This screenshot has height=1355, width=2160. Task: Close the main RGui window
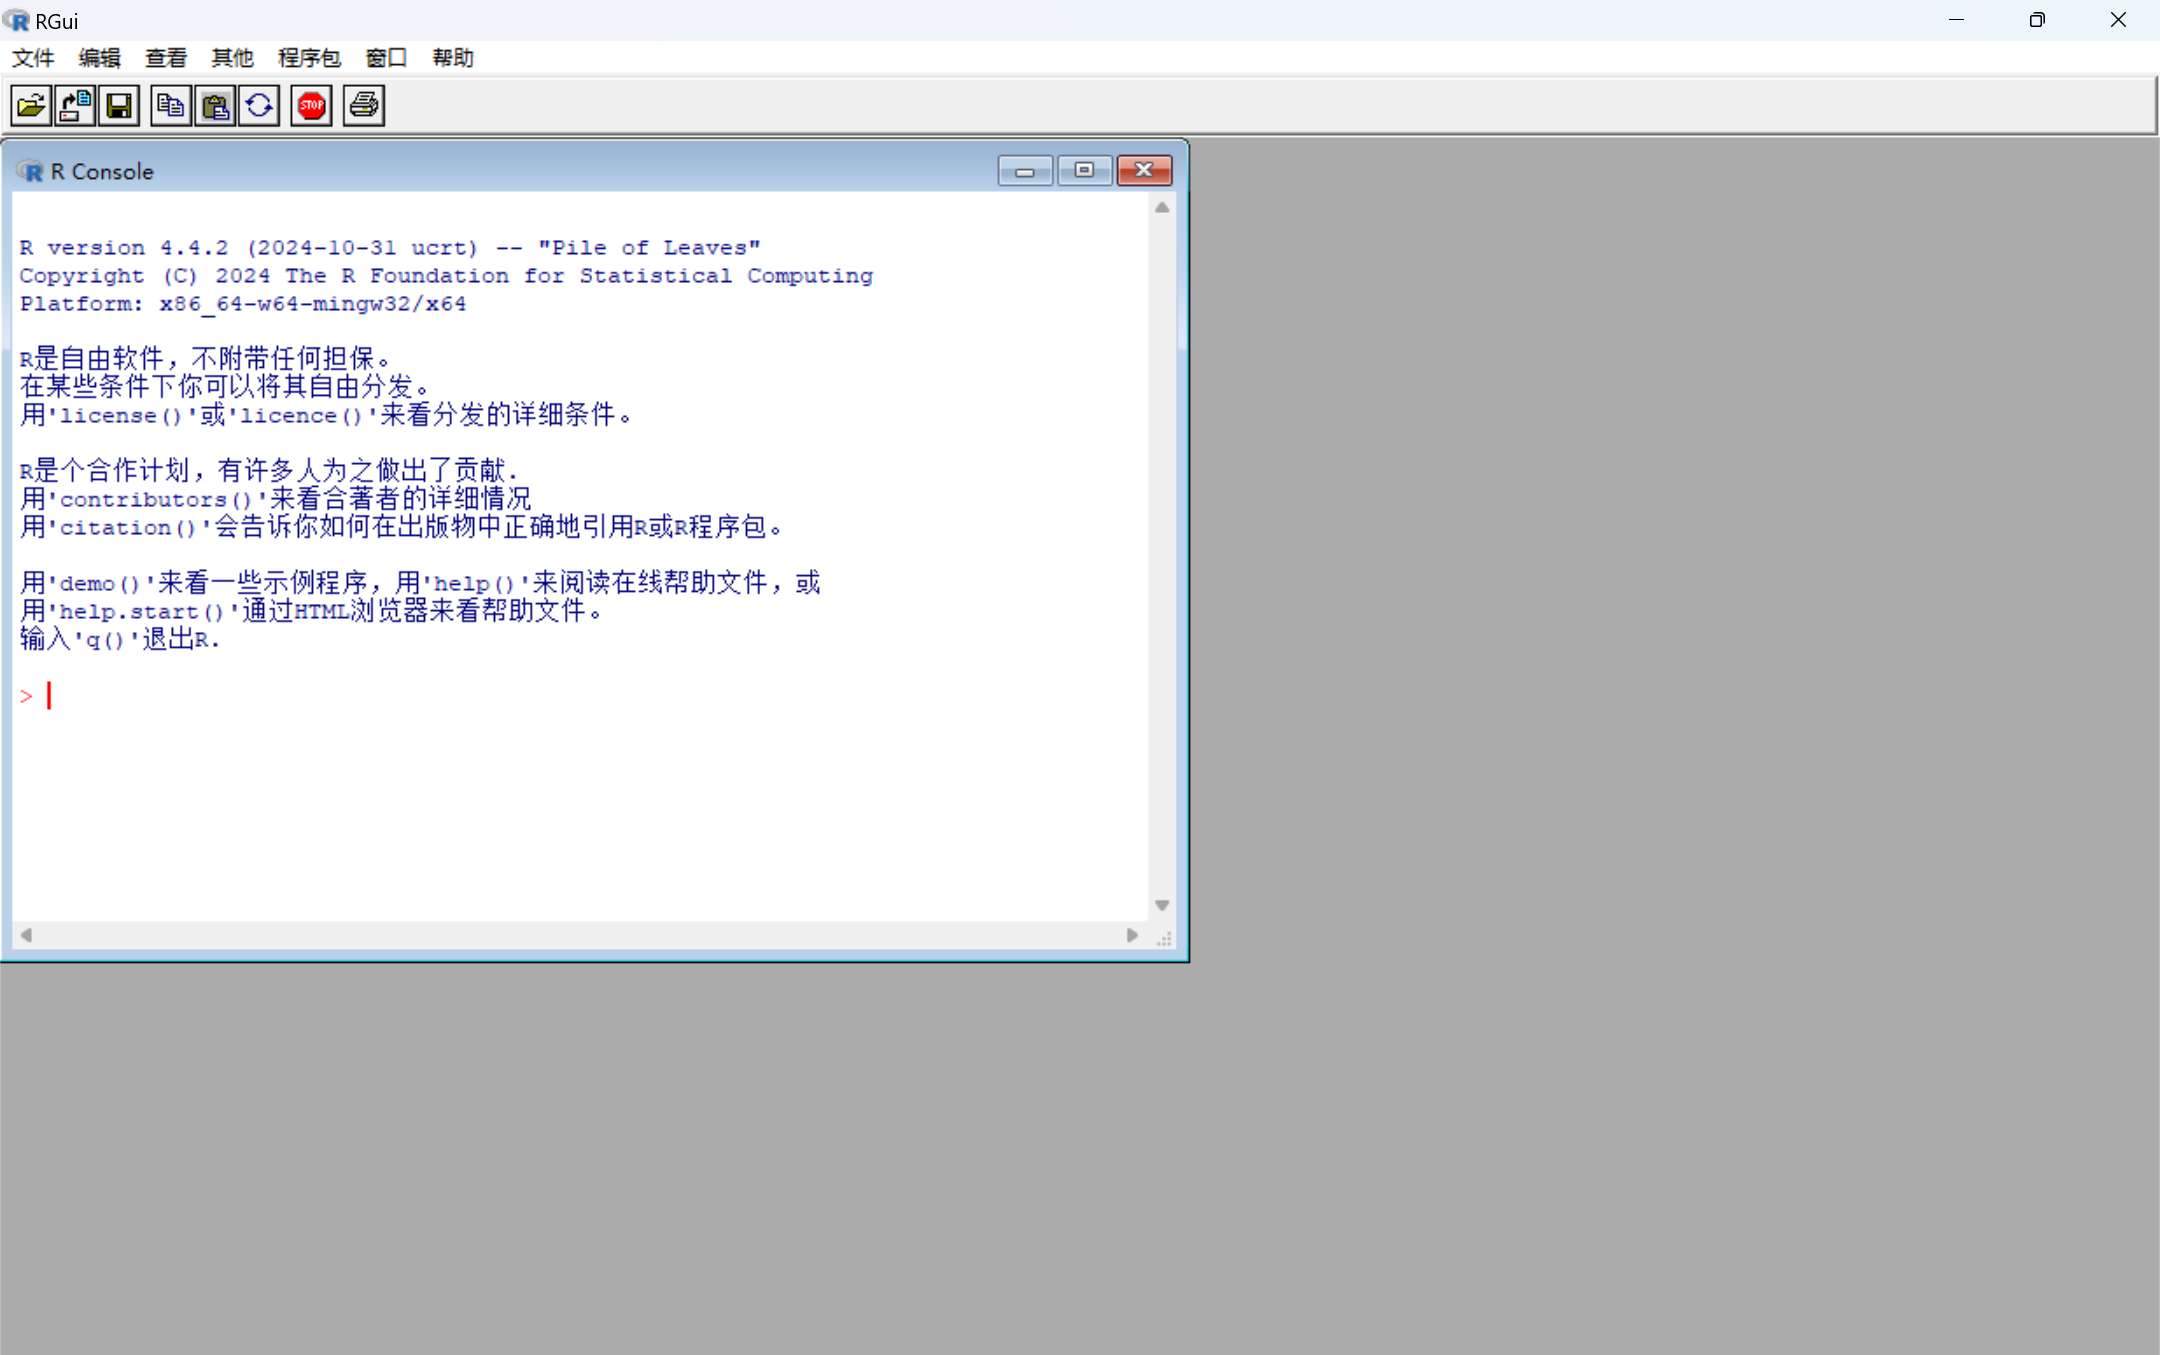(x=2118, y=20)
